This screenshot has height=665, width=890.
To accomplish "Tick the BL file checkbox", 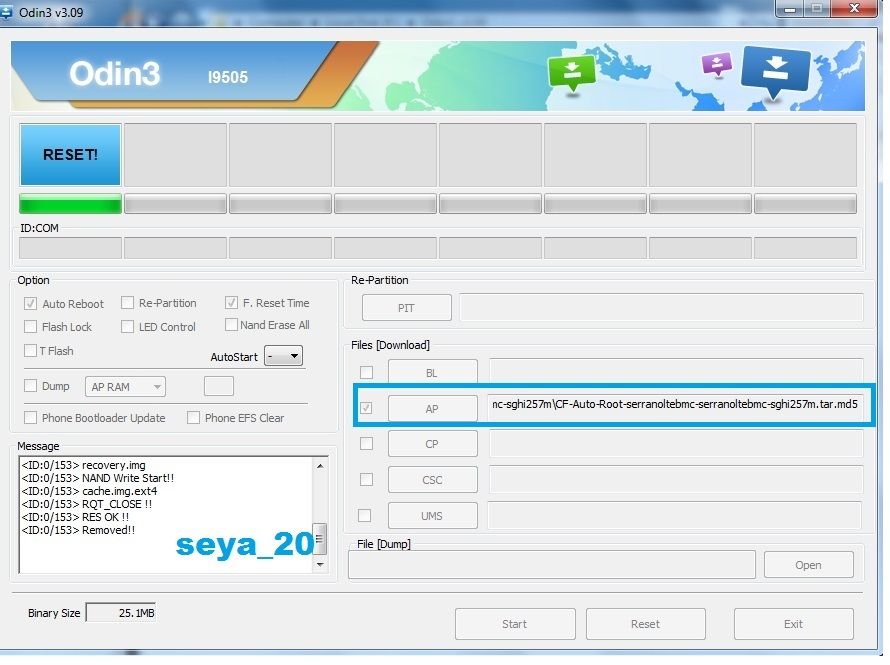I will [x=366, y=372].
